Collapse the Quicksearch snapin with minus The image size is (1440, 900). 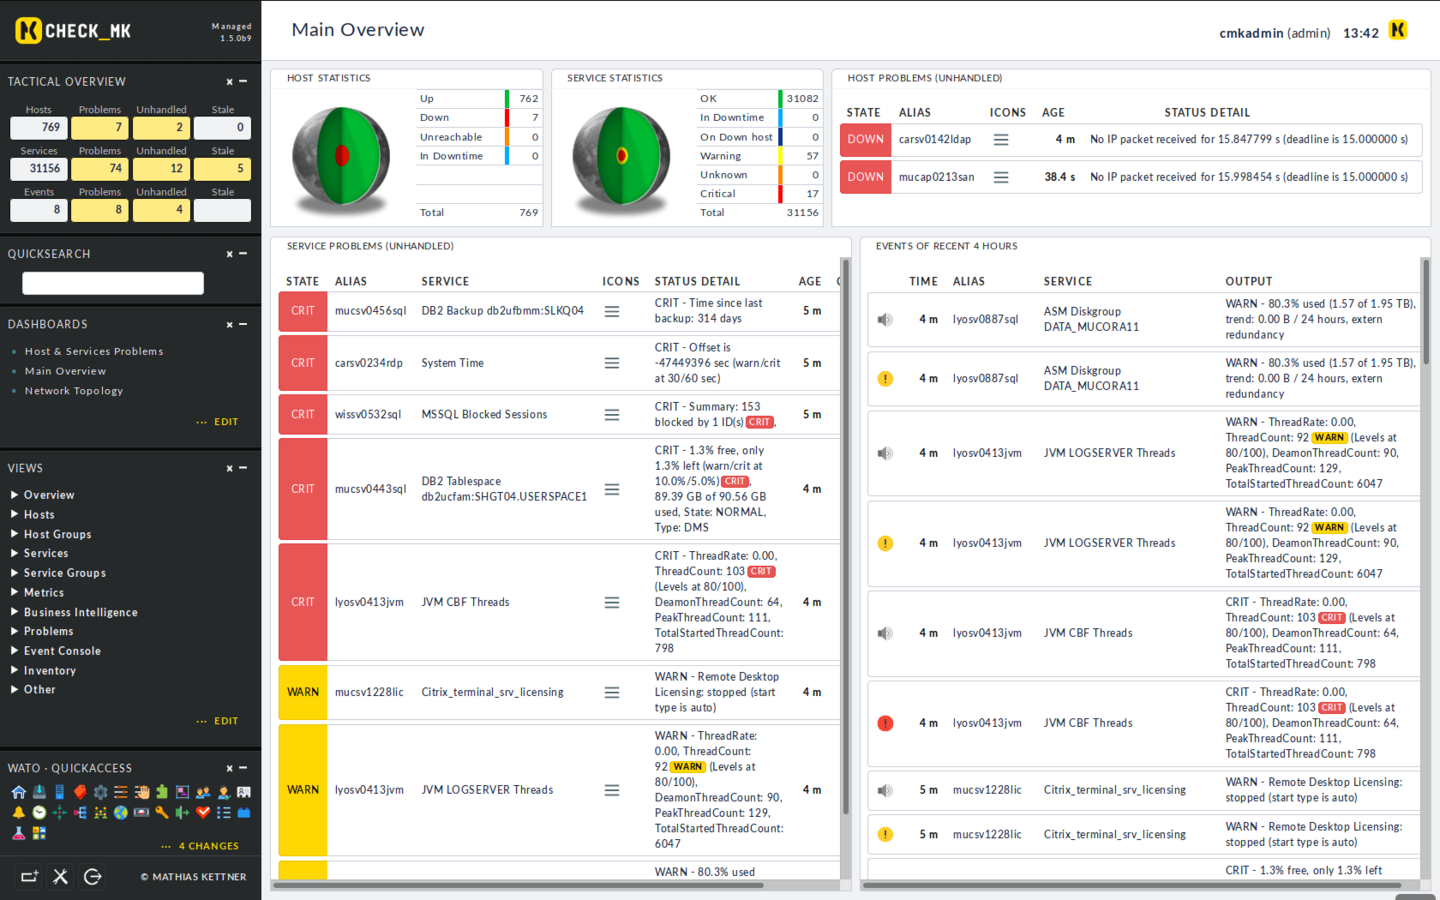pyautogui.click(x=243, y=254)
